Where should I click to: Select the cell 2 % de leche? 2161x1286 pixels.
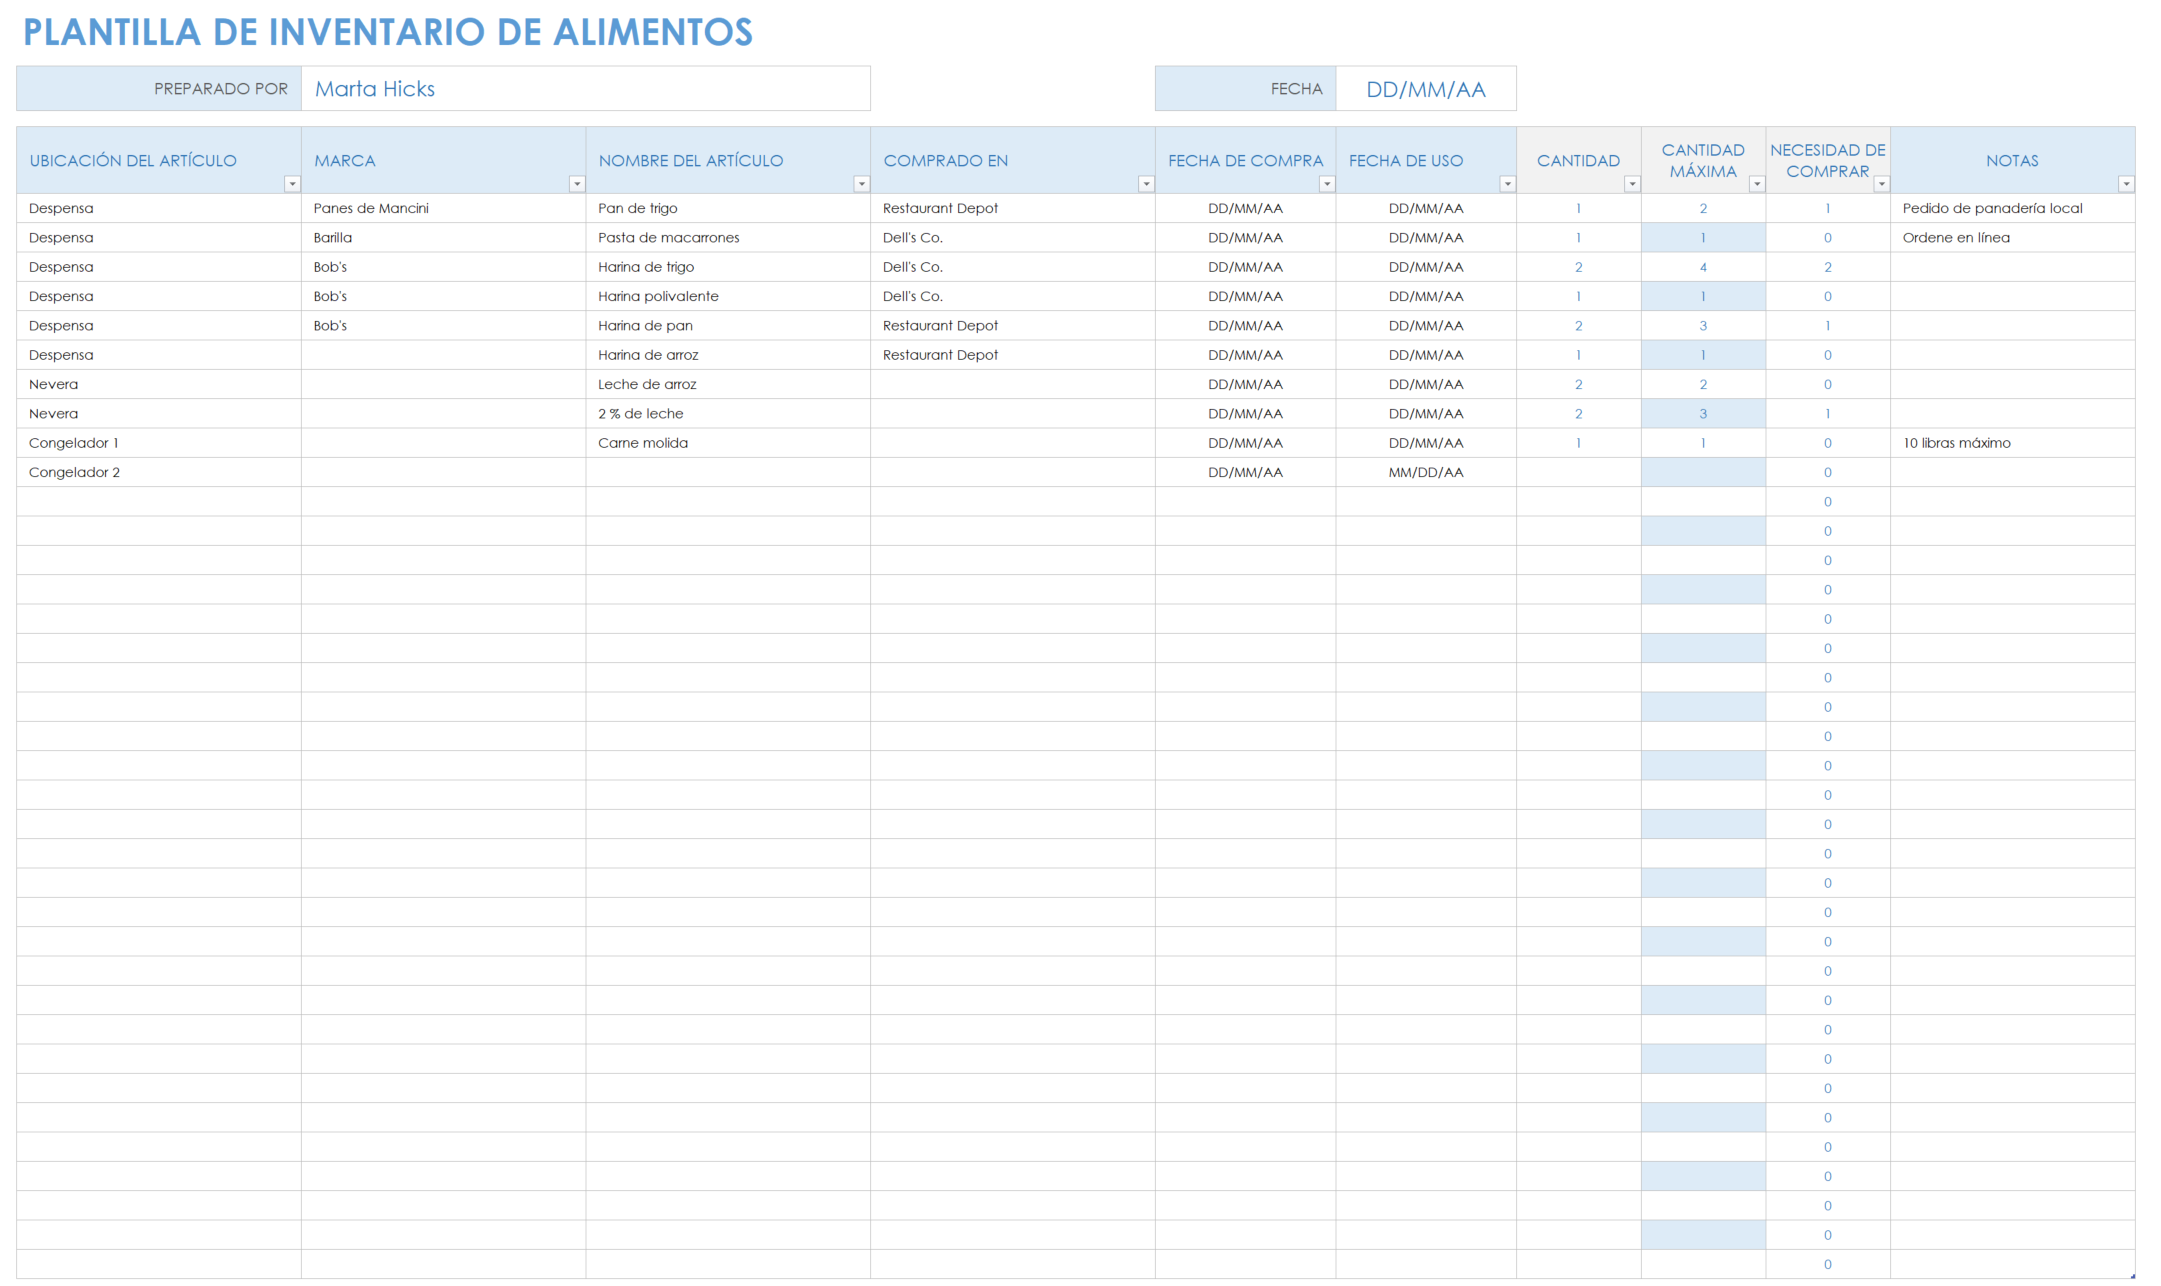[728, 414]
